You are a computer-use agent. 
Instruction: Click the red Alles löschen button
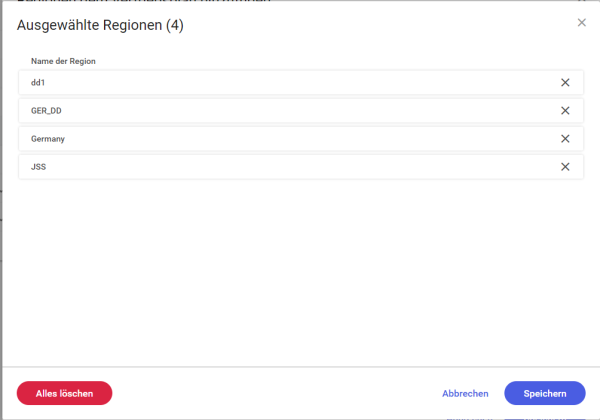coord(64,393)
